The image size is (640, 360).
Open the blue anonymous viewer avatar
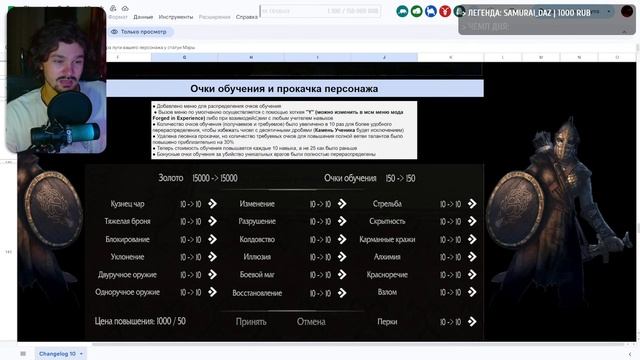[x=431, y=11]
